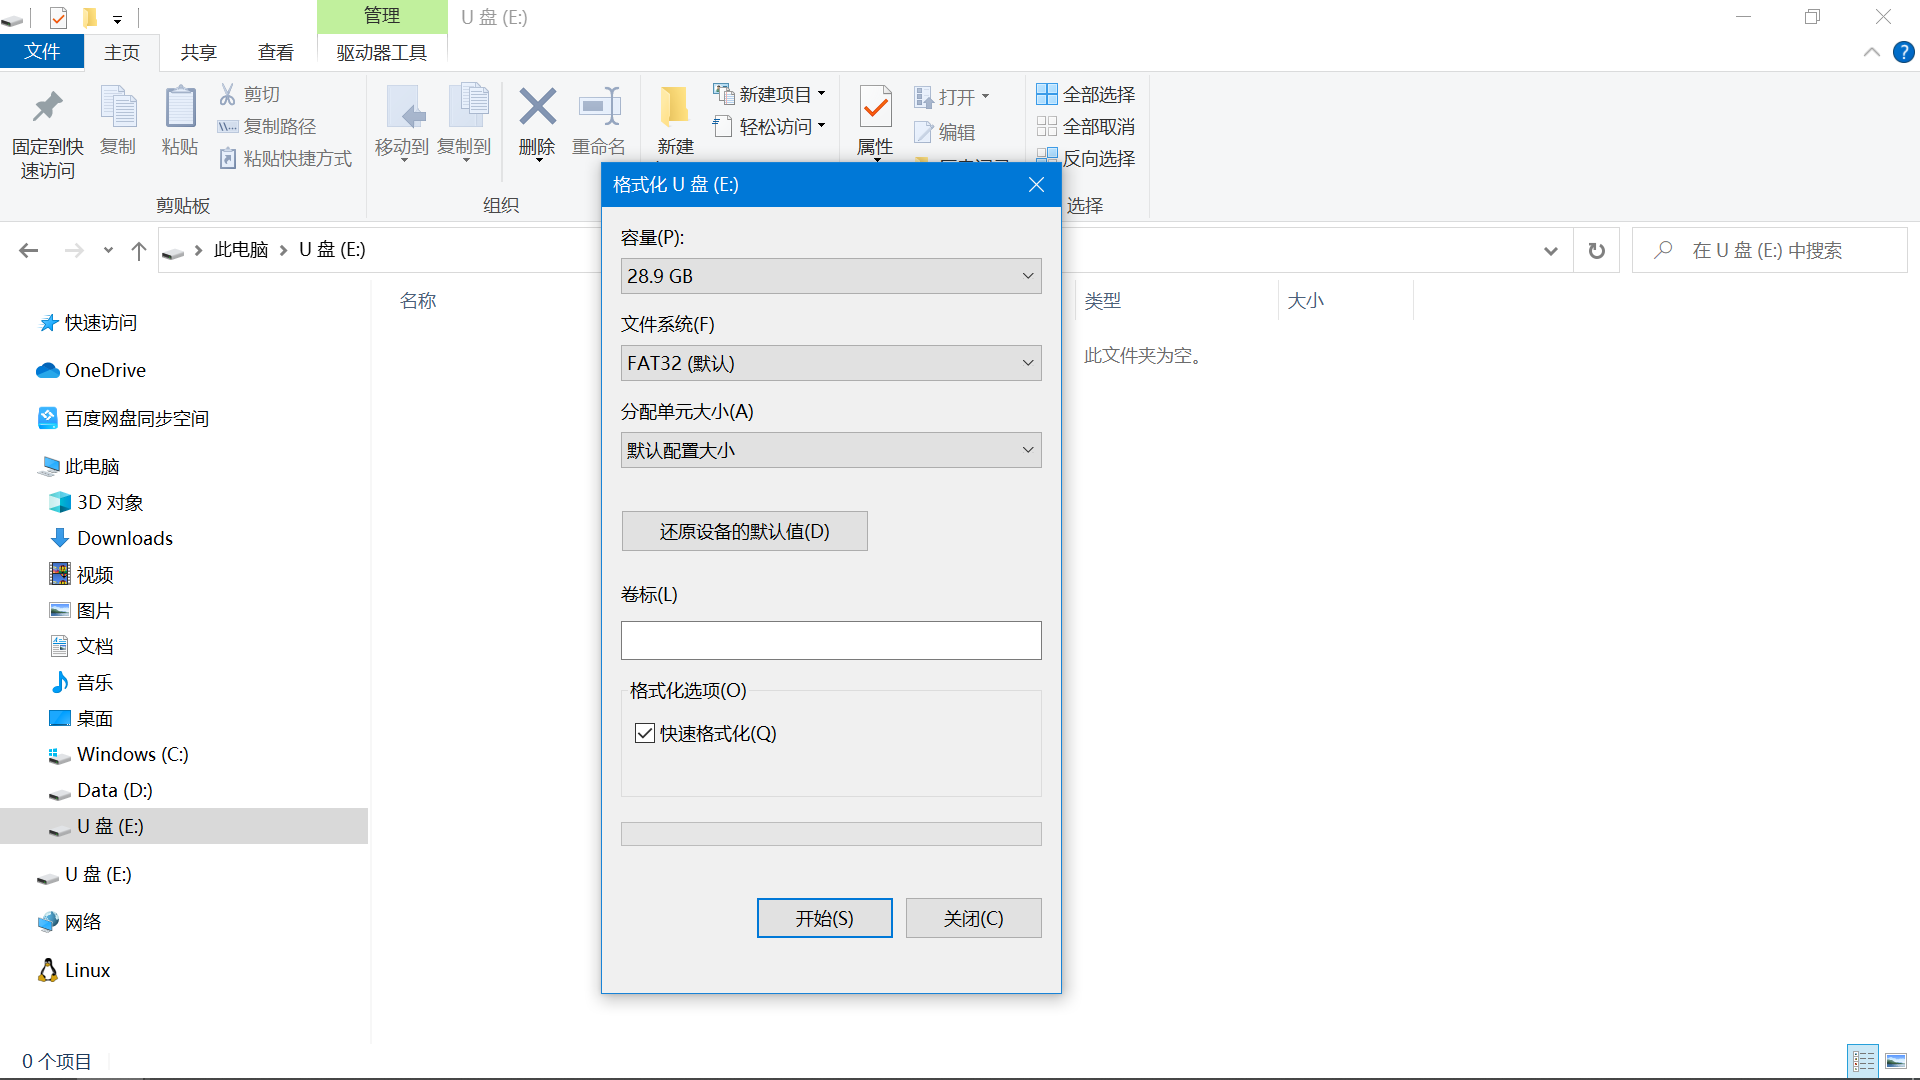Click the refresh icon beside address bar
The image size is (1920, 1080).
pyautogui.click(x=1597, y=250)
